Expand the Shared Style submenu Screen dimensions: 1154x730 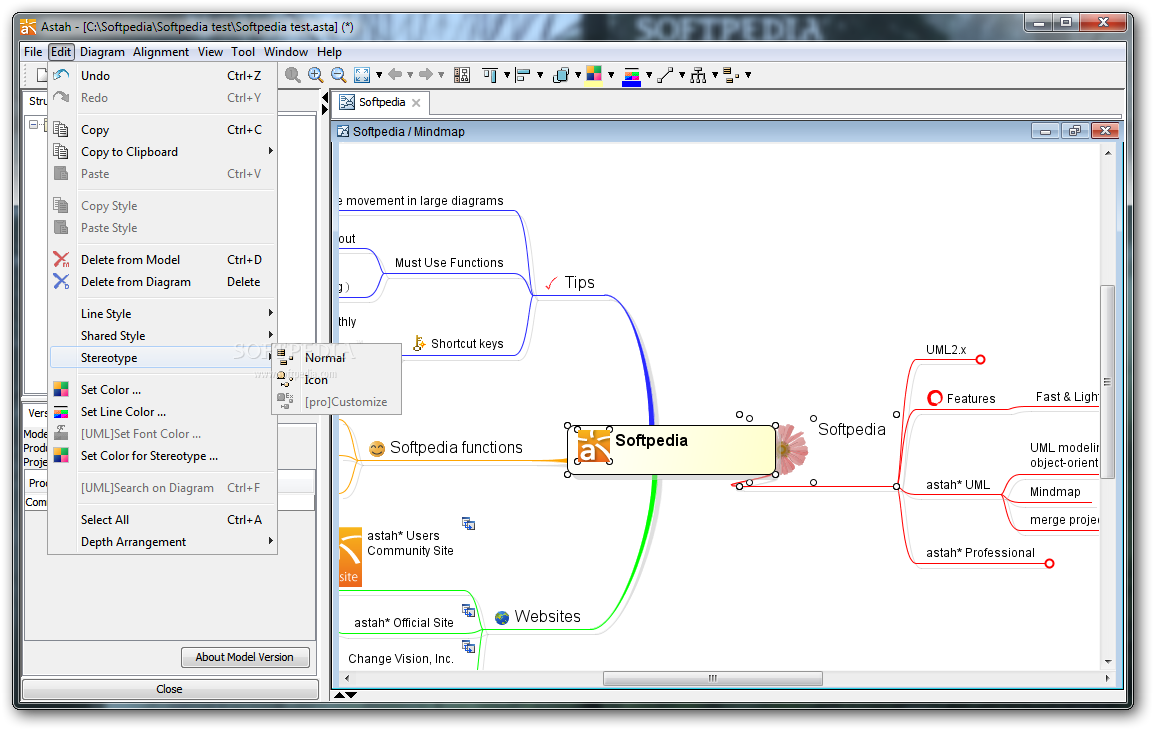[163, 336]
